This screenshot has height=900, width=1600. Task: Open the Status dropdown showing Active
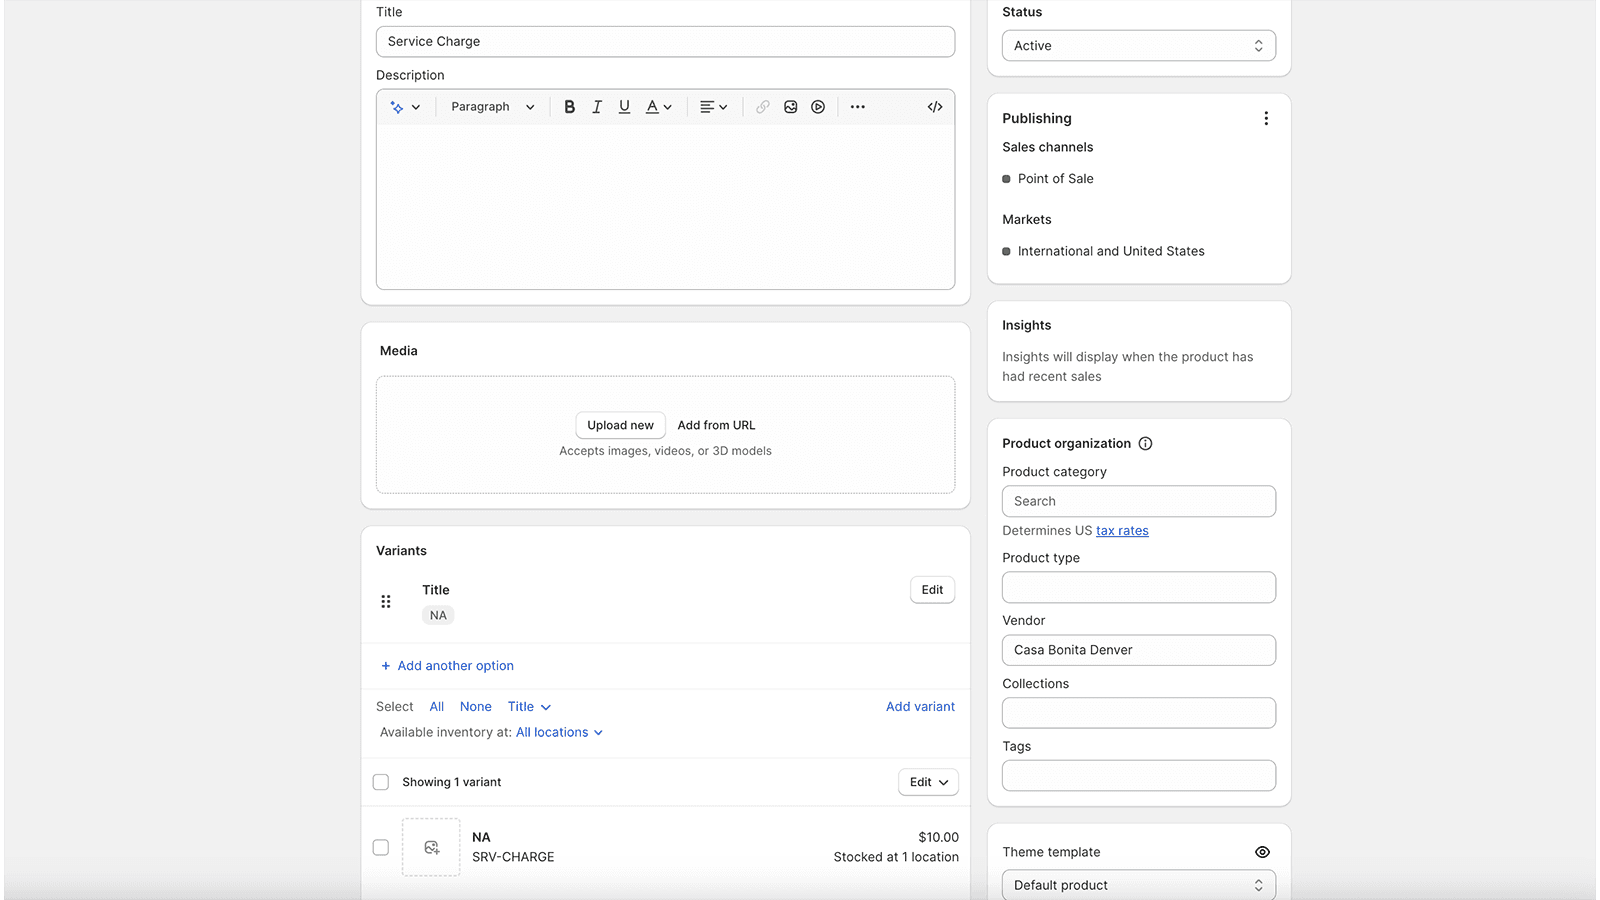click(1138, 46)
